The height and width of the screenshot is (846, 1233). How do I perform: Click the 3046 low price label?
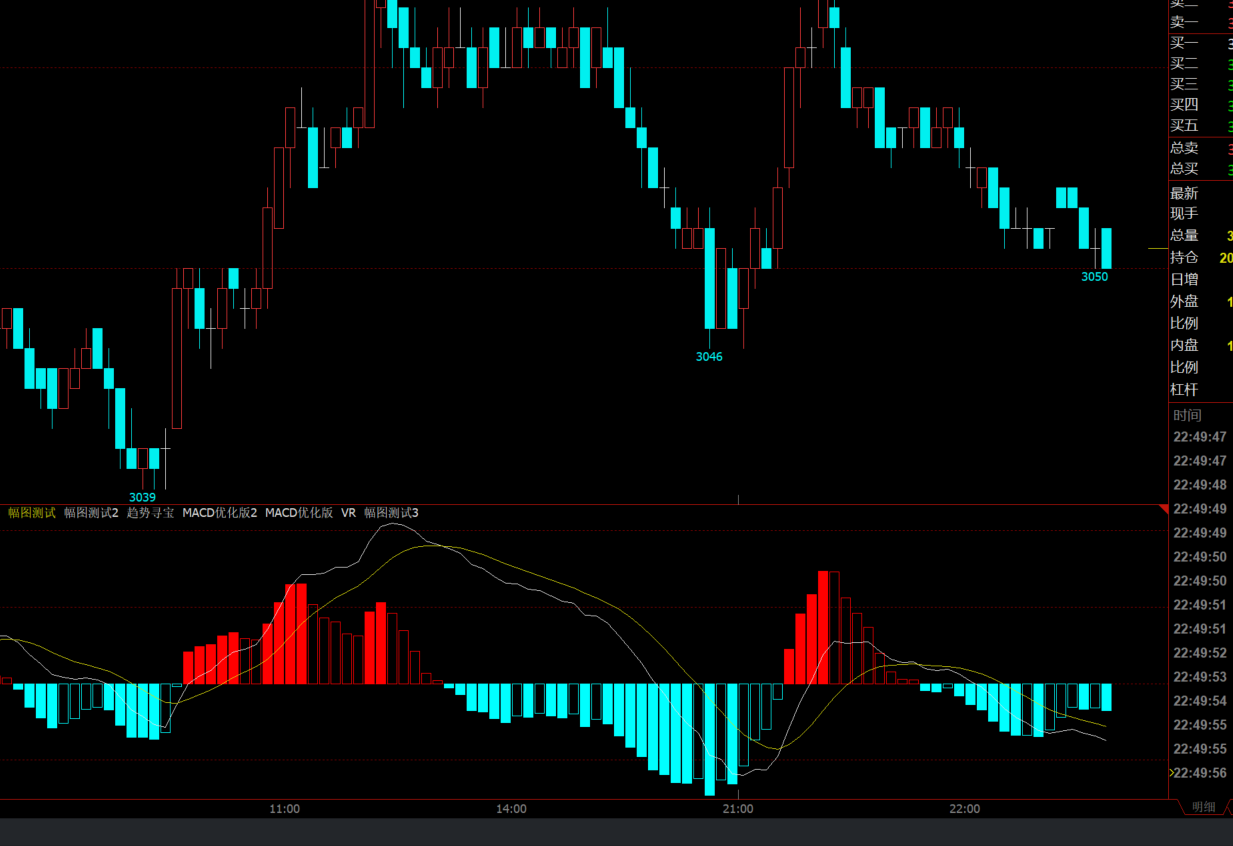click(709, 357)
